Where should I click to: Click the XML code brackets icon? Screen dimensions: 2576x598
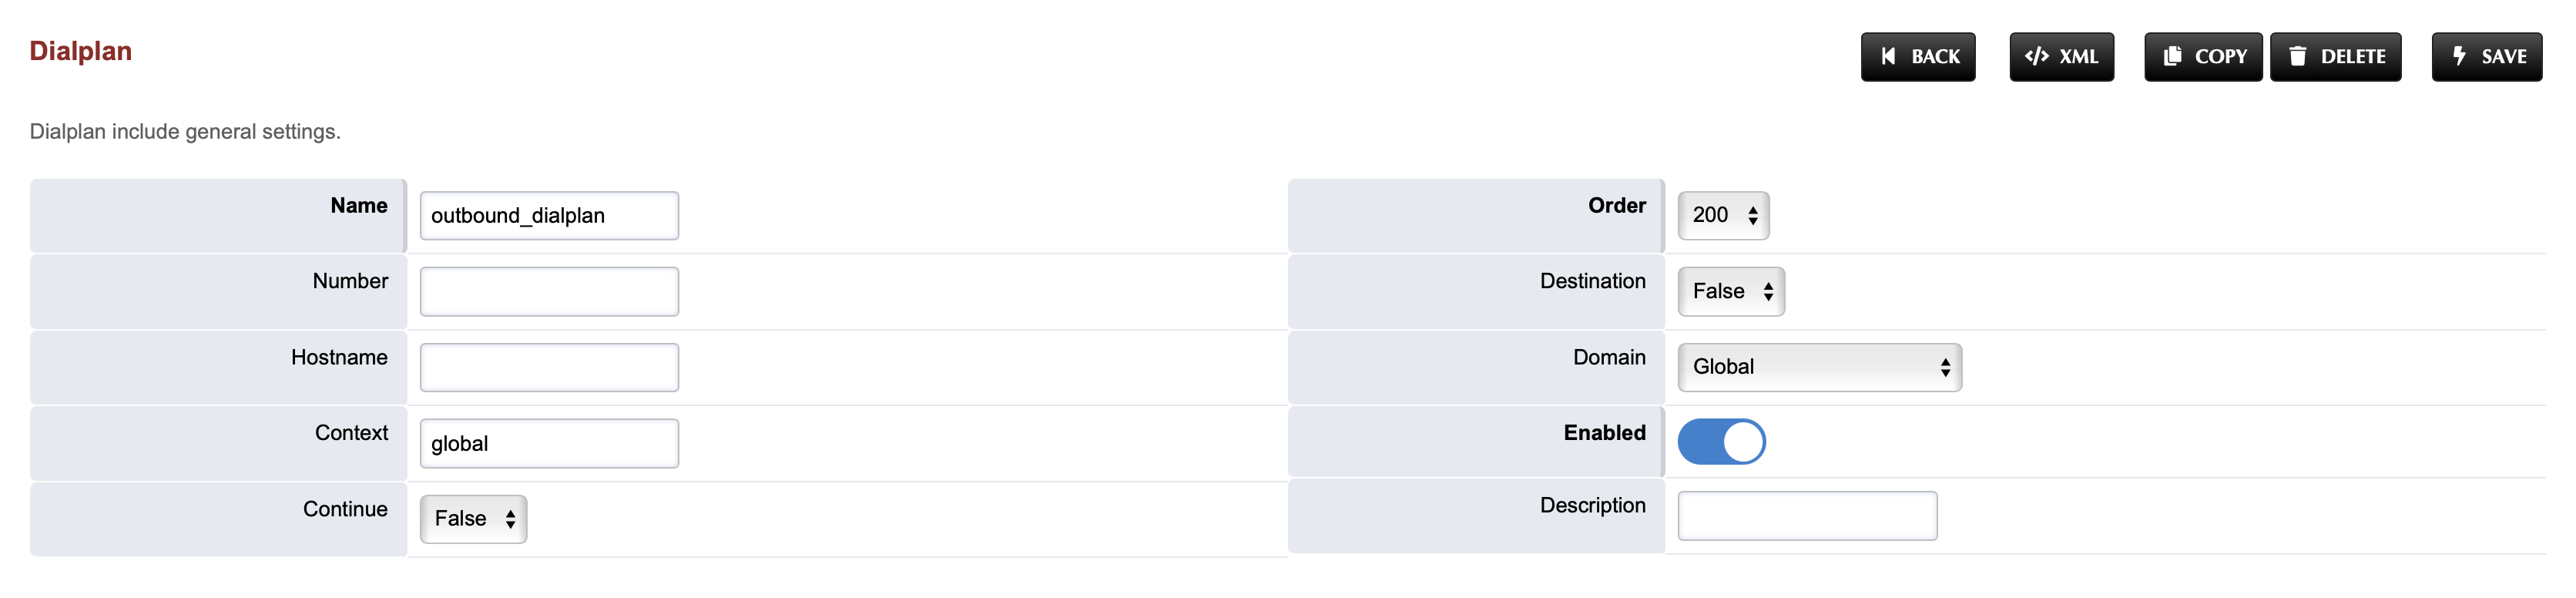click(x=2036, y=57)
